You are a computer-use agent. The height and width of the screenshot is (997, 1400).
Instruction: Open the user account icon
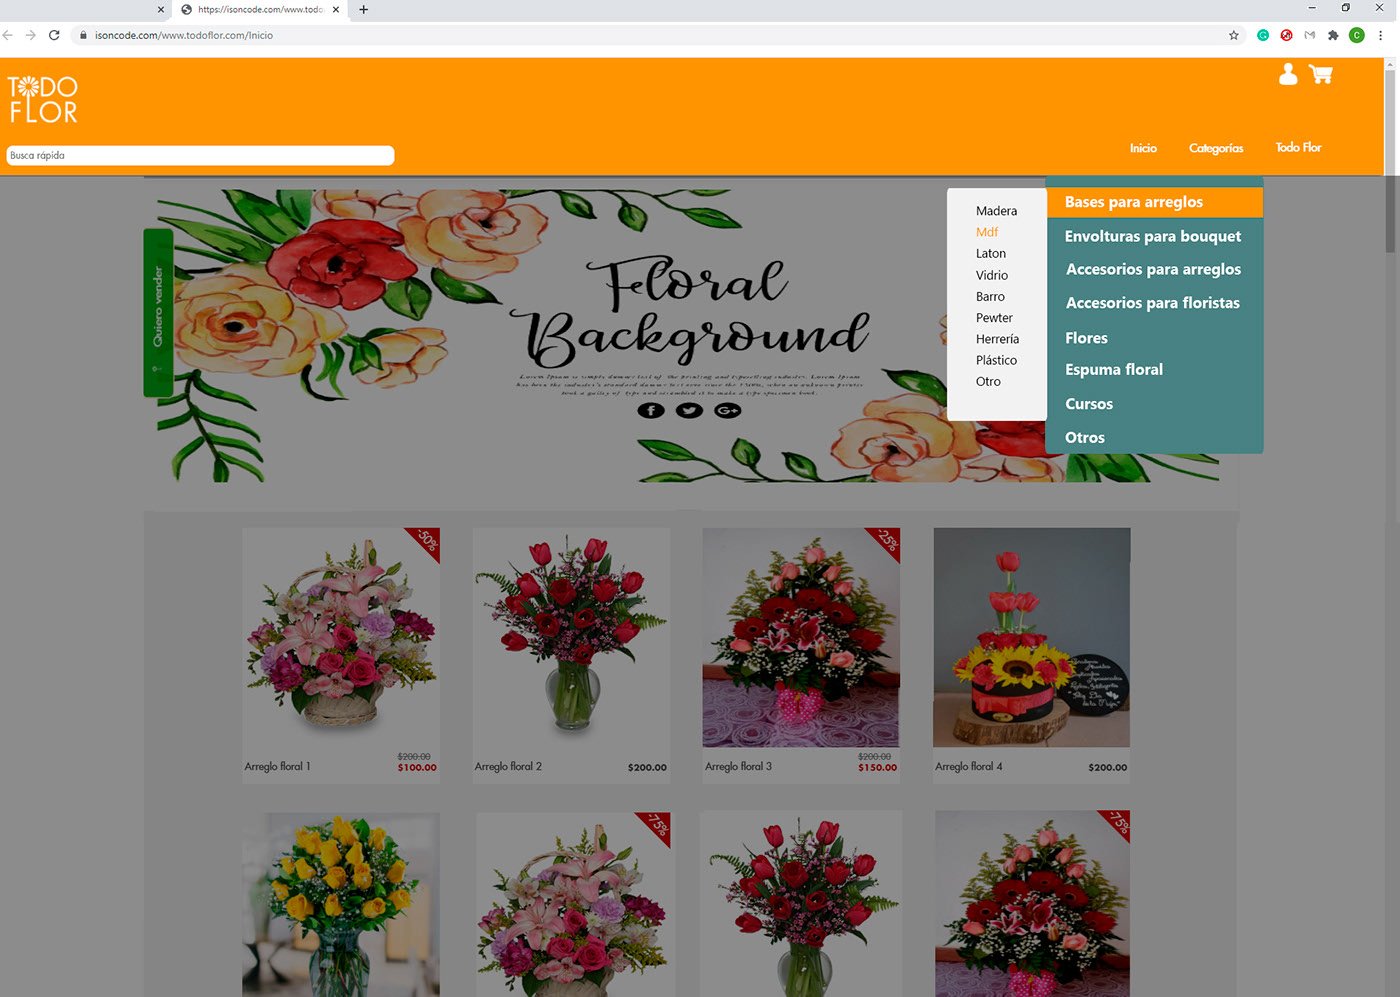[1288, 75]
